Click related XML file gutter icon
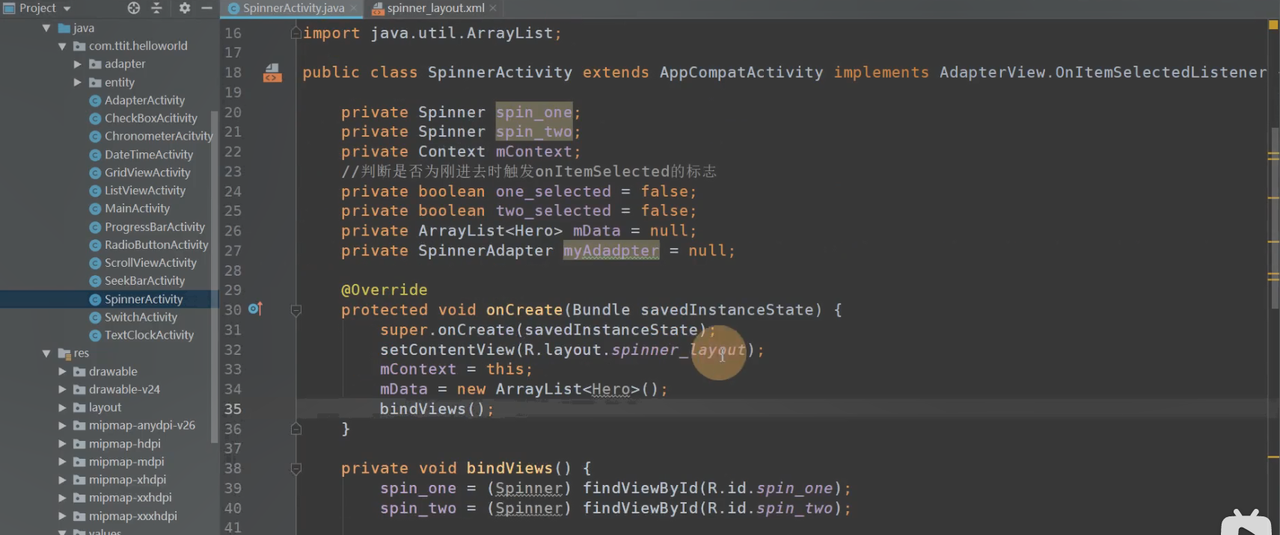Viewport: 1280px width, 535px height. pos(272,72)
